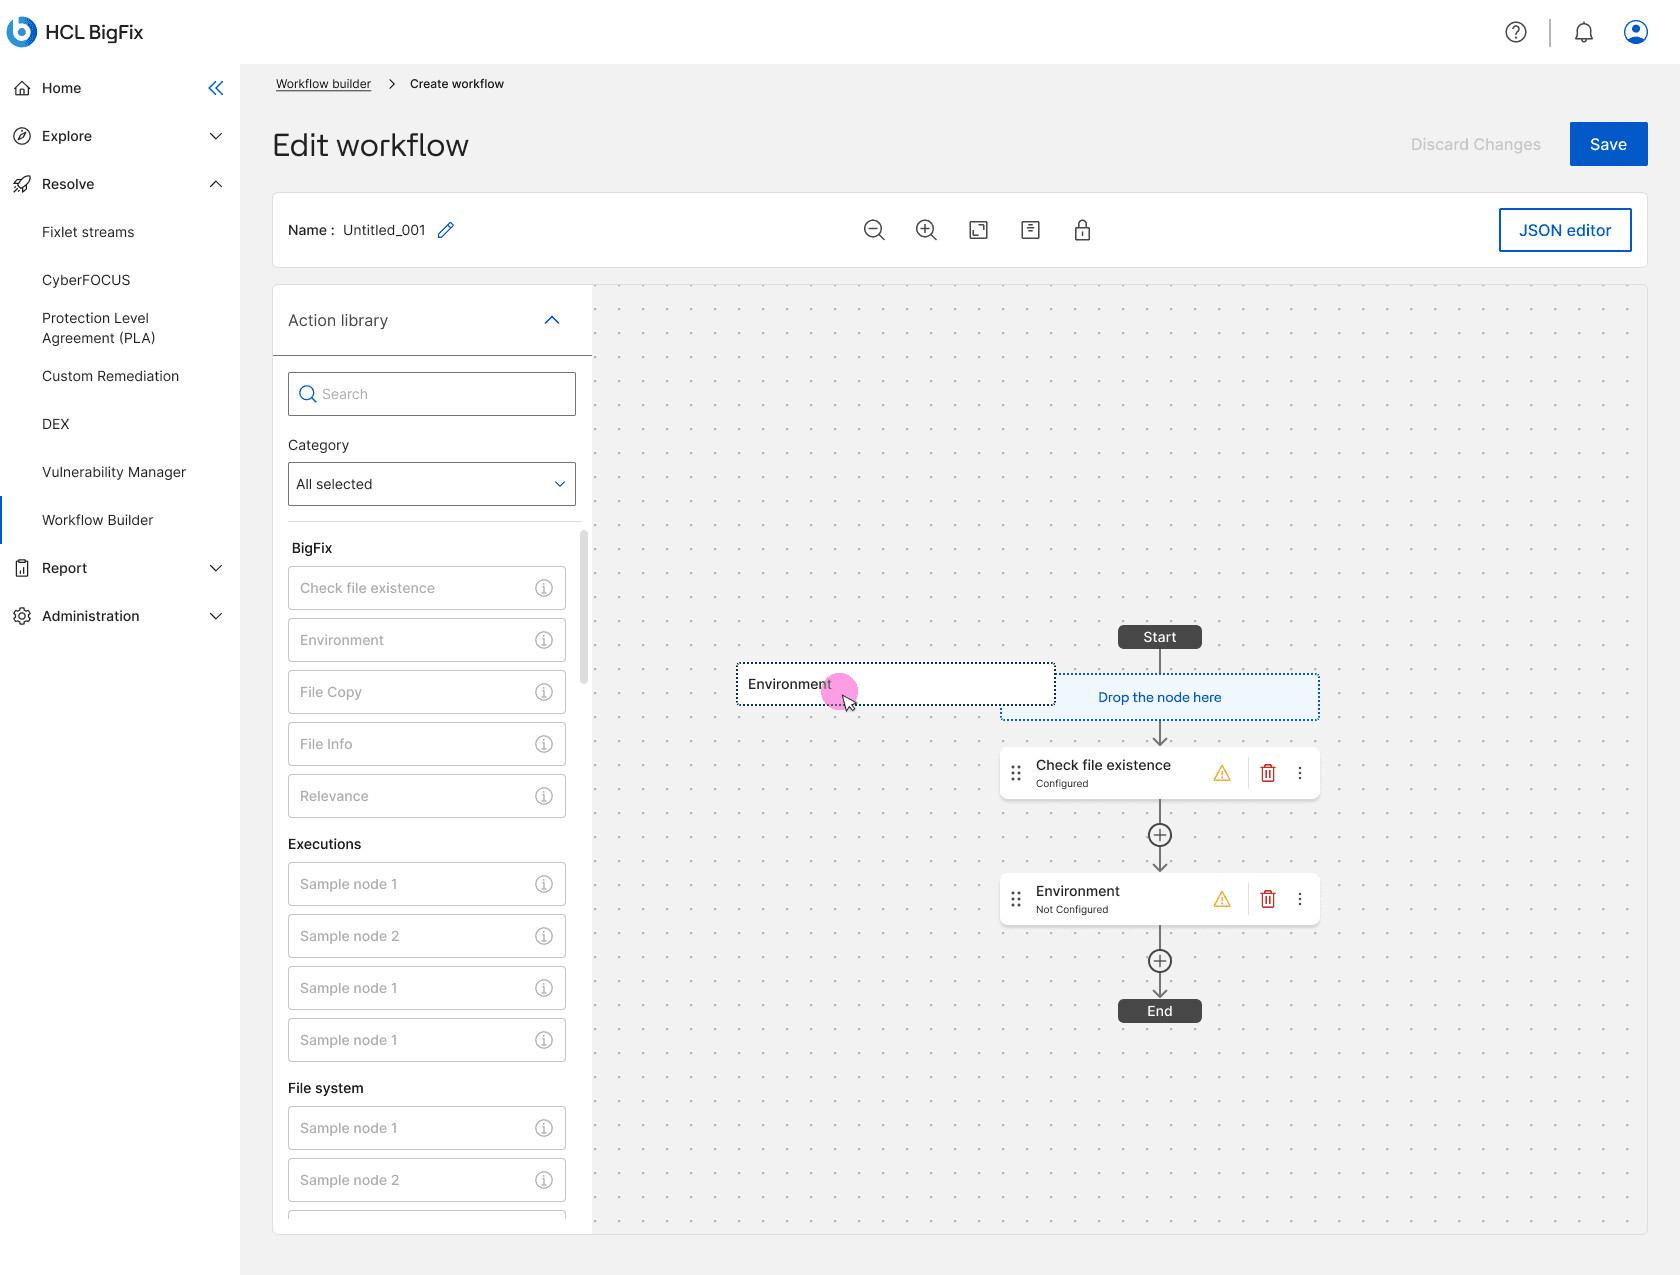Viewport: 1680px width, 1275px height.
Task: Show info for Sample node 2 under Executions
Action: (544, 936)
